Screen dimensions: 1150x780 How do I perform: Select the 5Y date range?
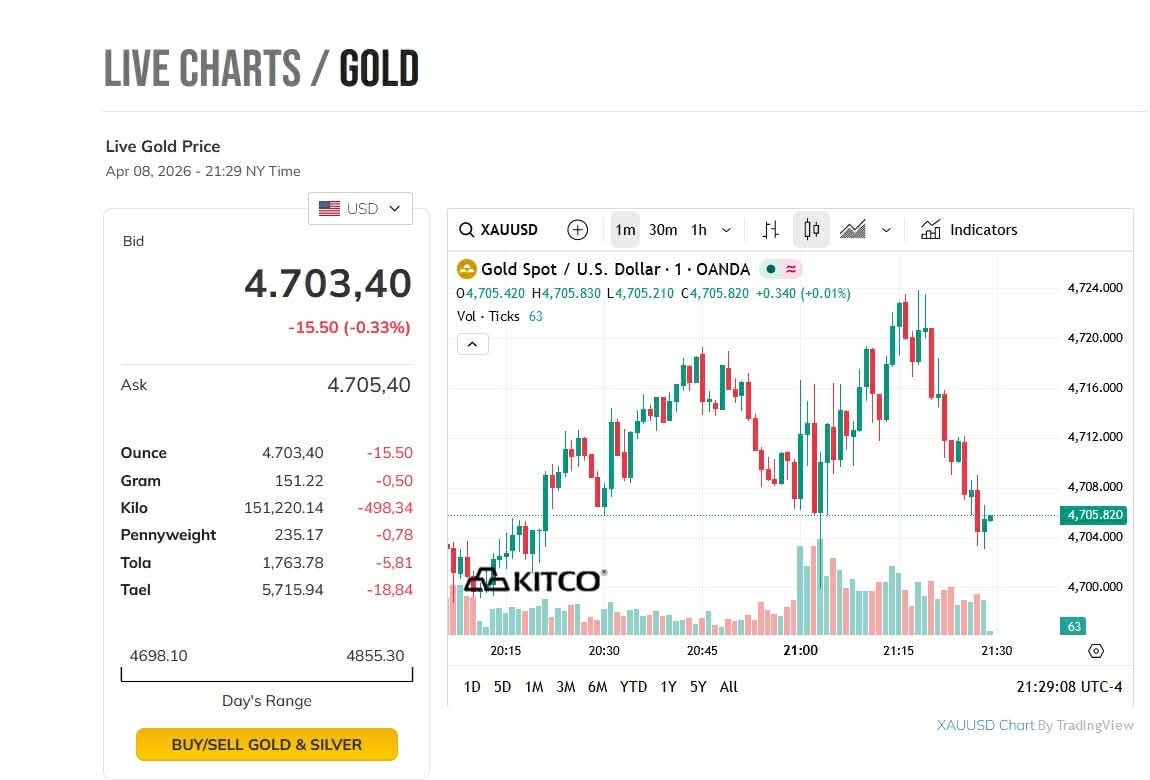tap(698, 687)
